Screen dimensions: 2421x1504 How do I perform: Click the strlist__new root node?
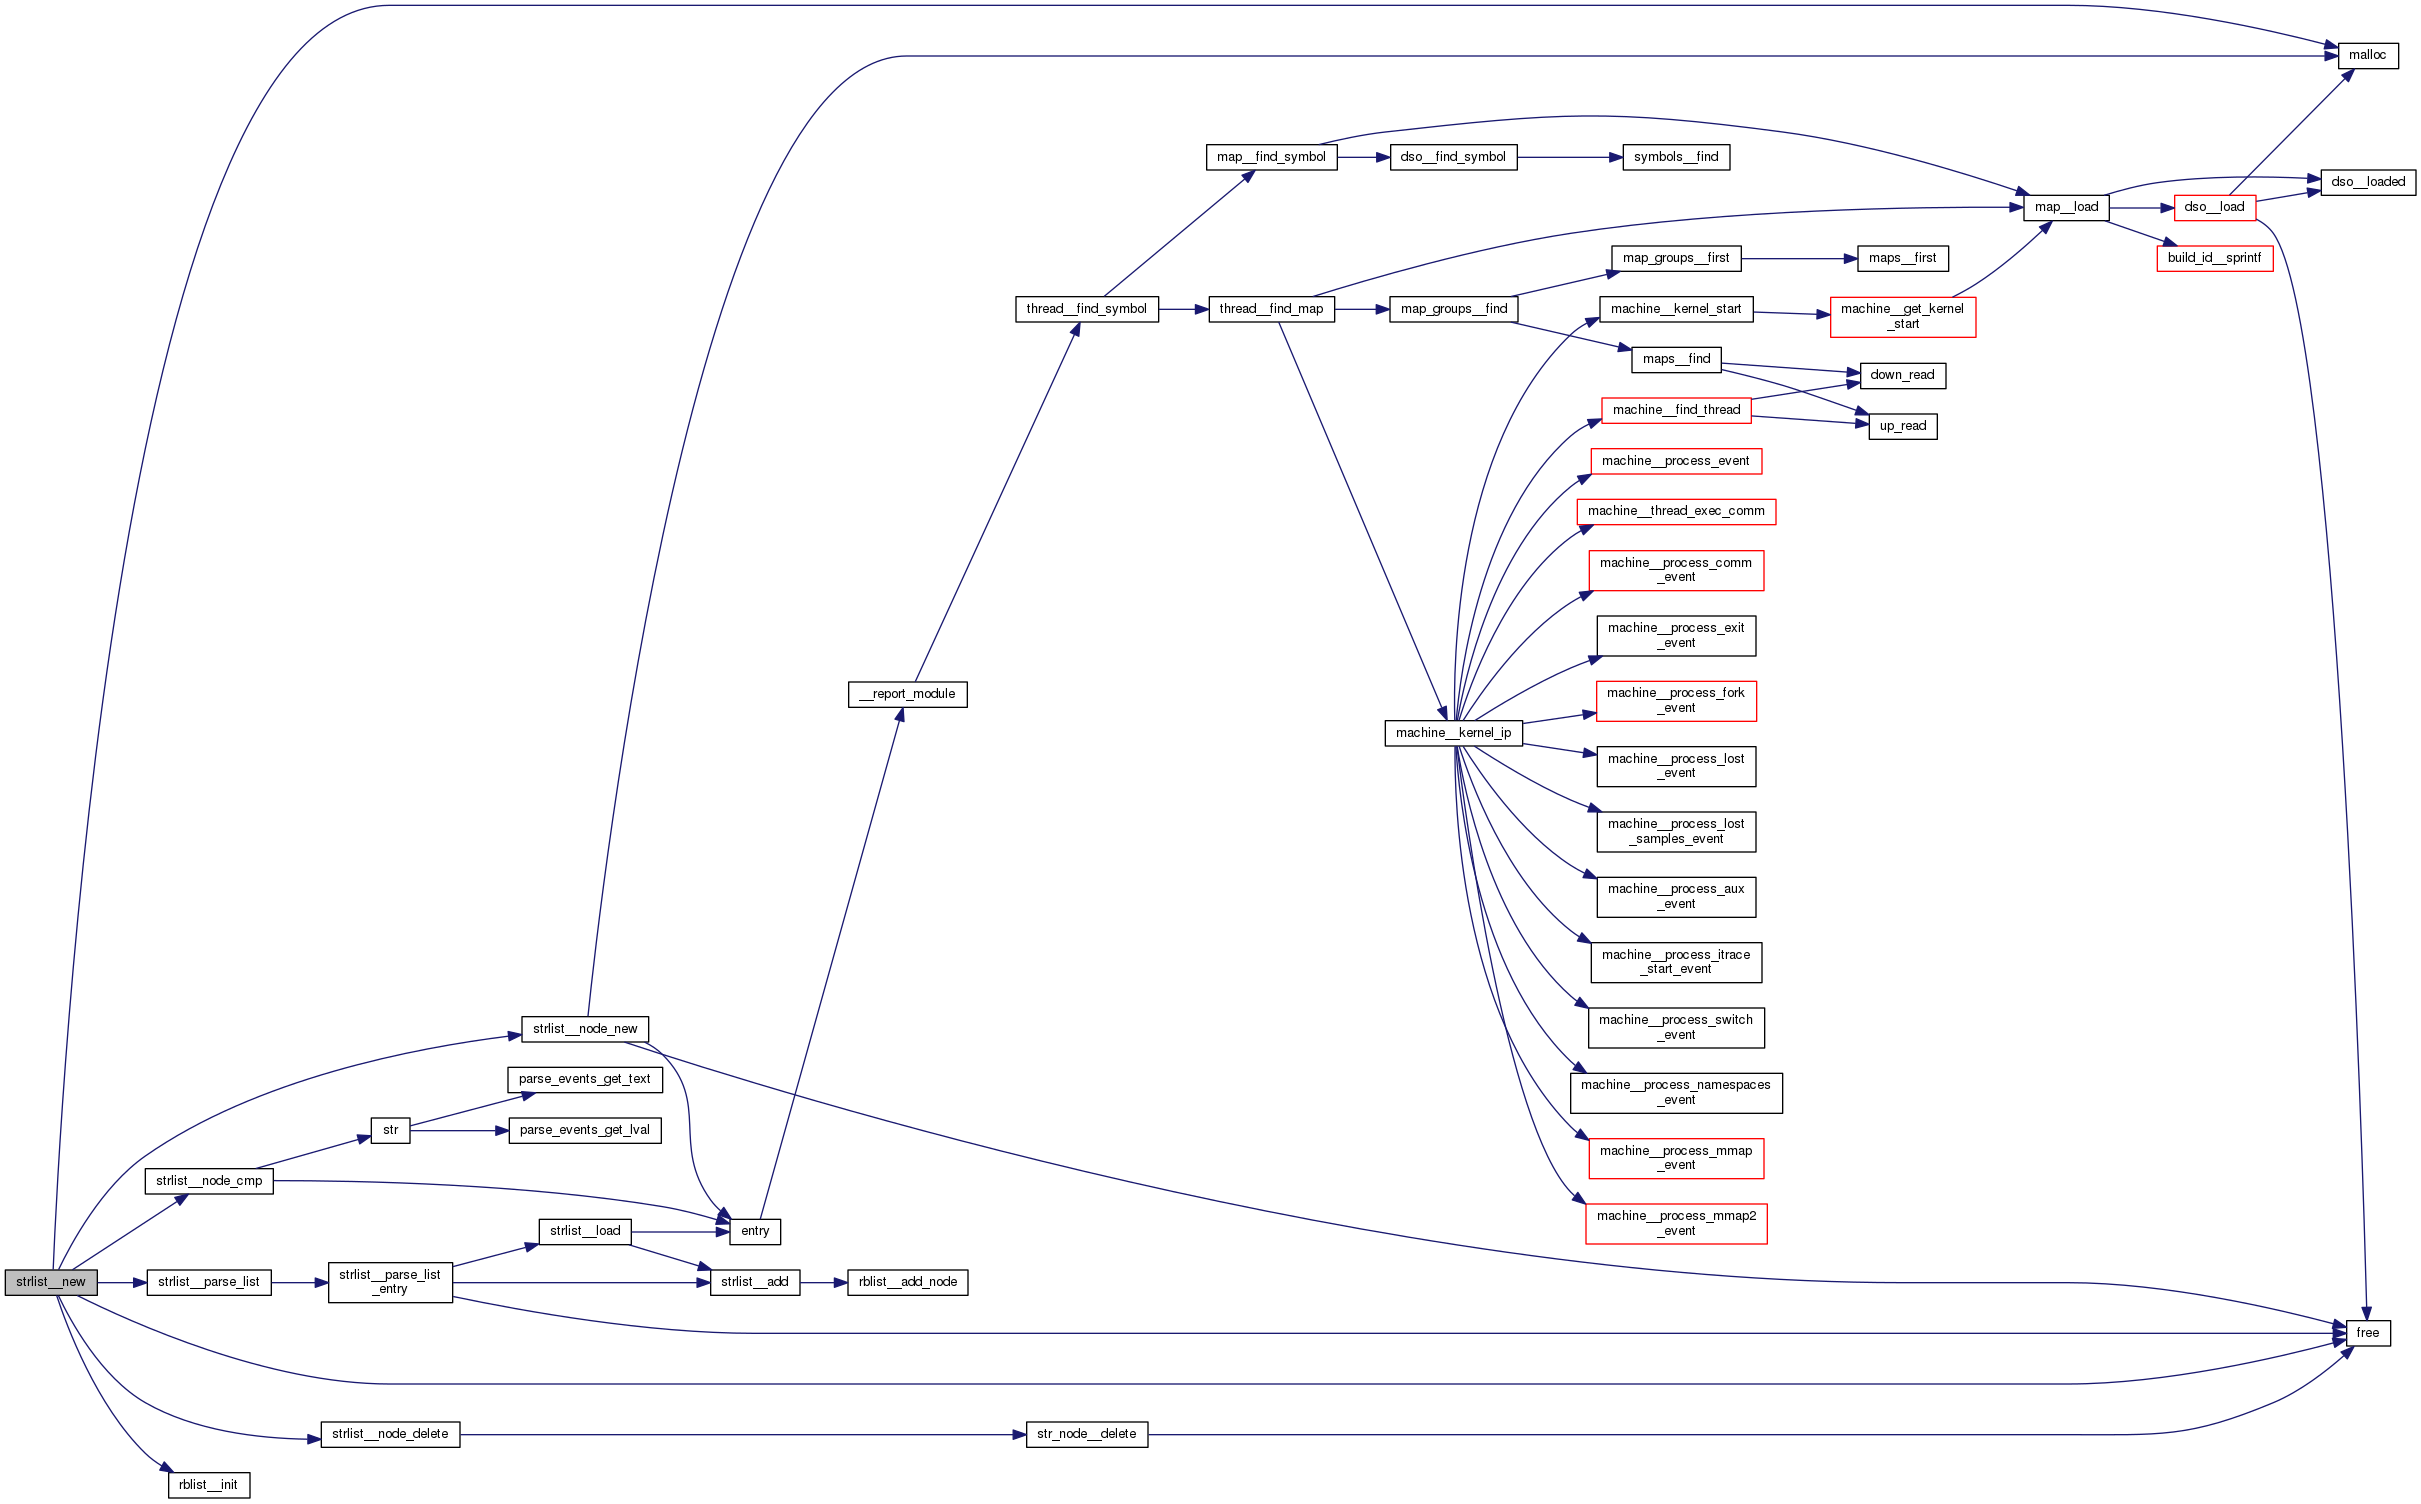pos(51,1282)
